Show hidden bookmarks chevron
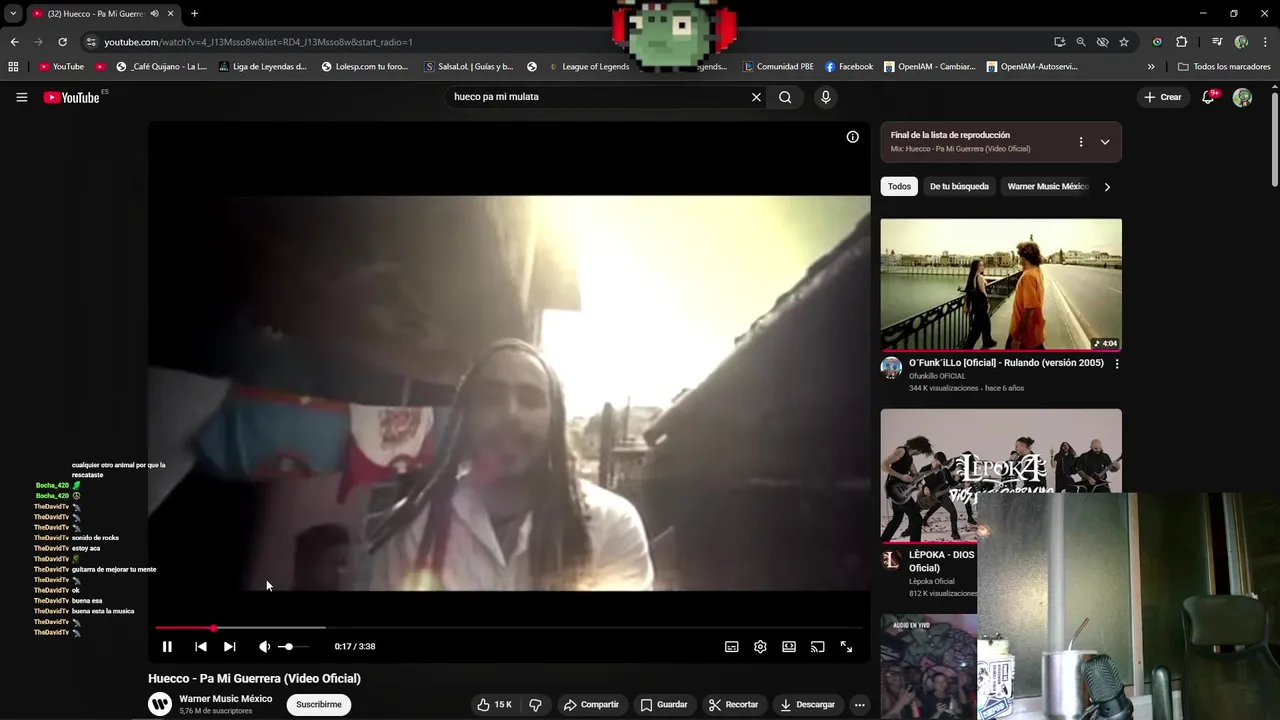 pos(1151,67)
